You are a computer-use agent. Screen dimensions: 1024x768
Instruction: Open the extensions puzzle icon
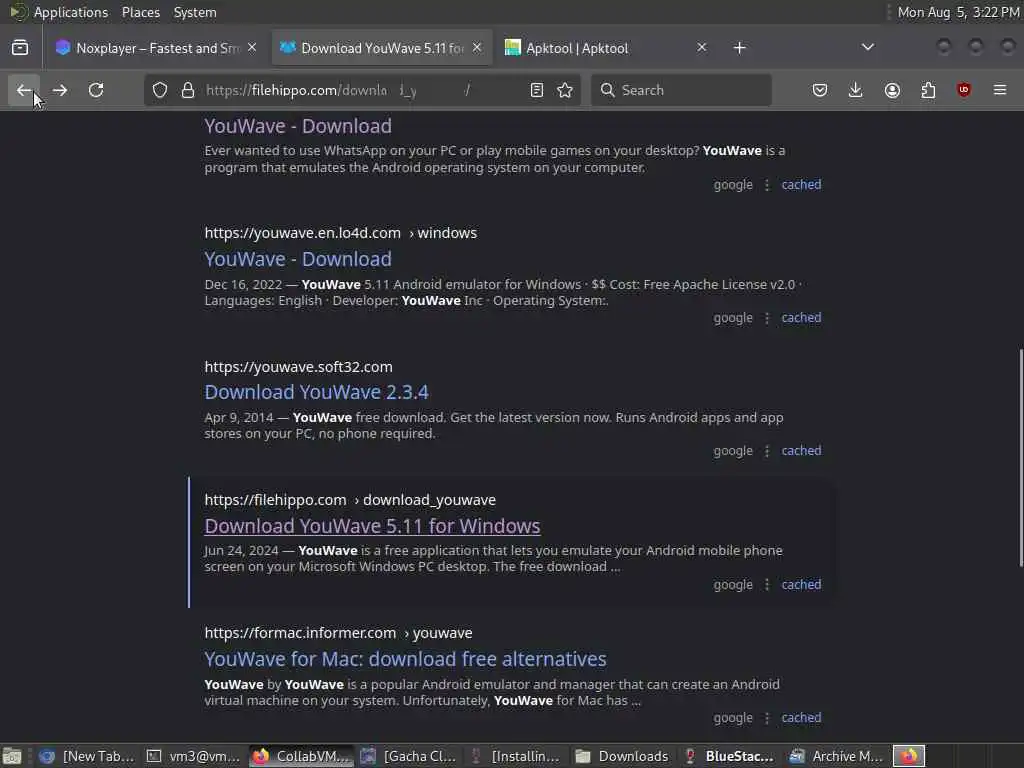928,90
